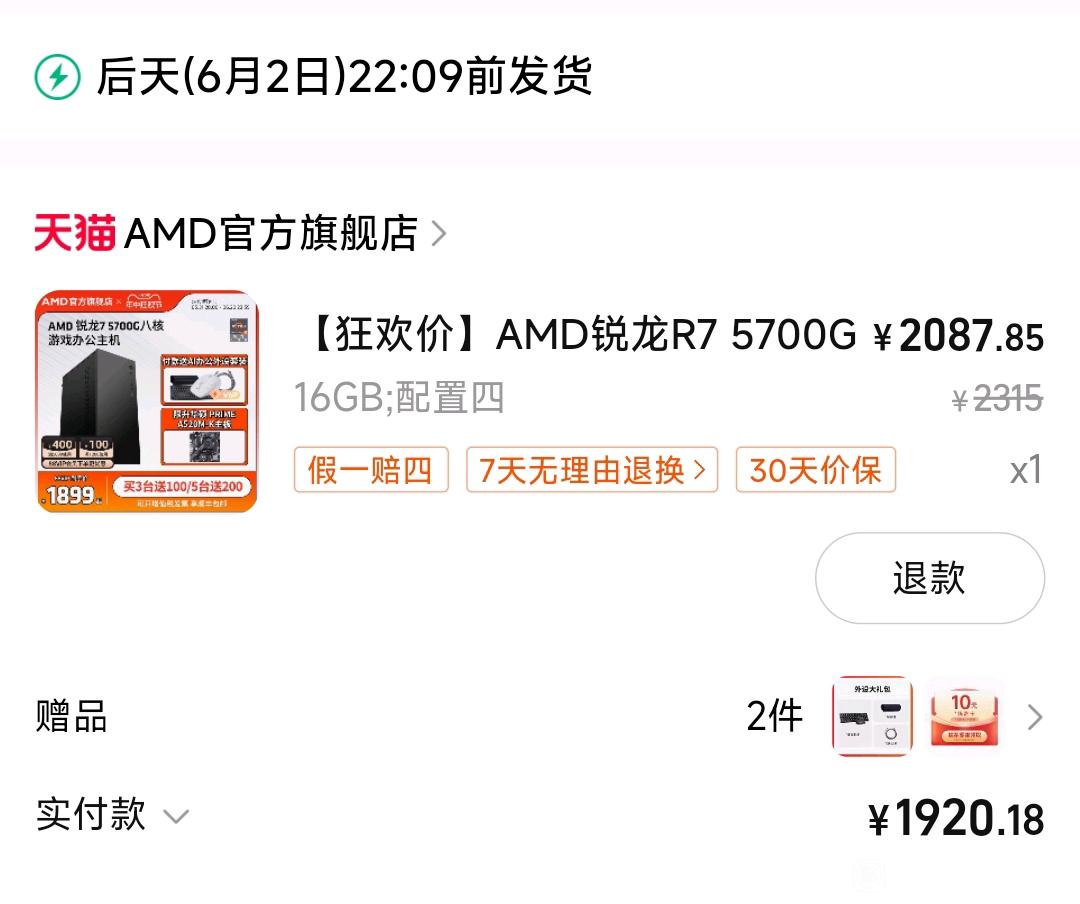This screenshot has height=904, width=1080.
Task: Open the 7天无理由退换 policy tag
Action: coord(592,470)
